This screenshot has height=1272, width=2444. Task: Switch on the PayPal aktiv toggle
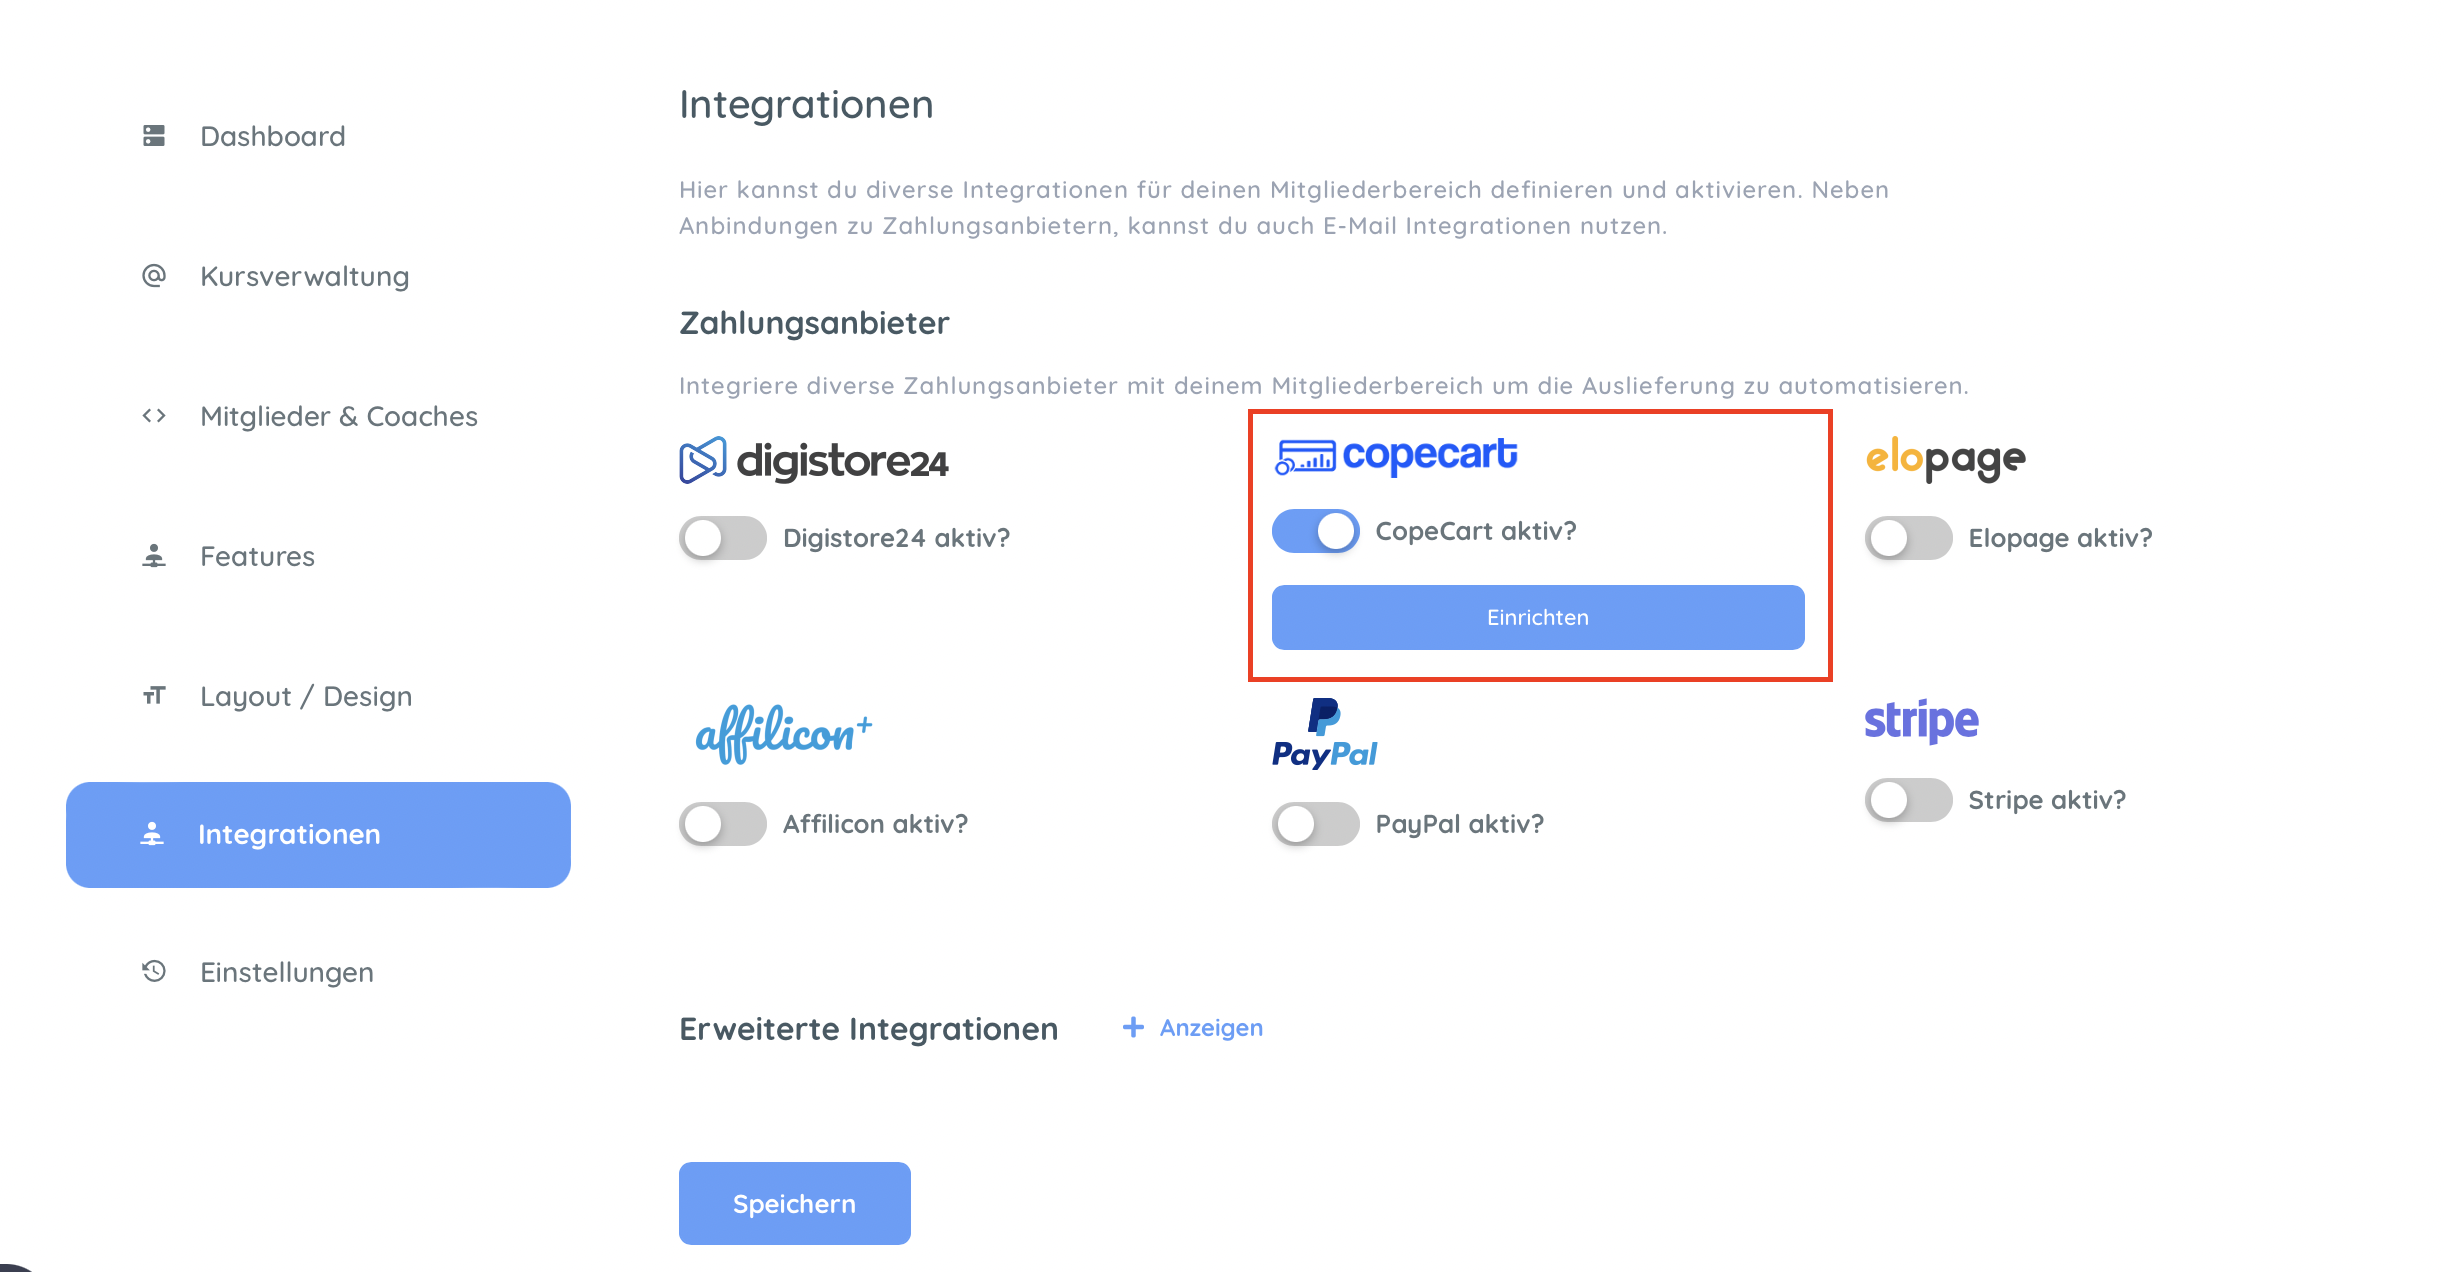tap(1315, 824)
